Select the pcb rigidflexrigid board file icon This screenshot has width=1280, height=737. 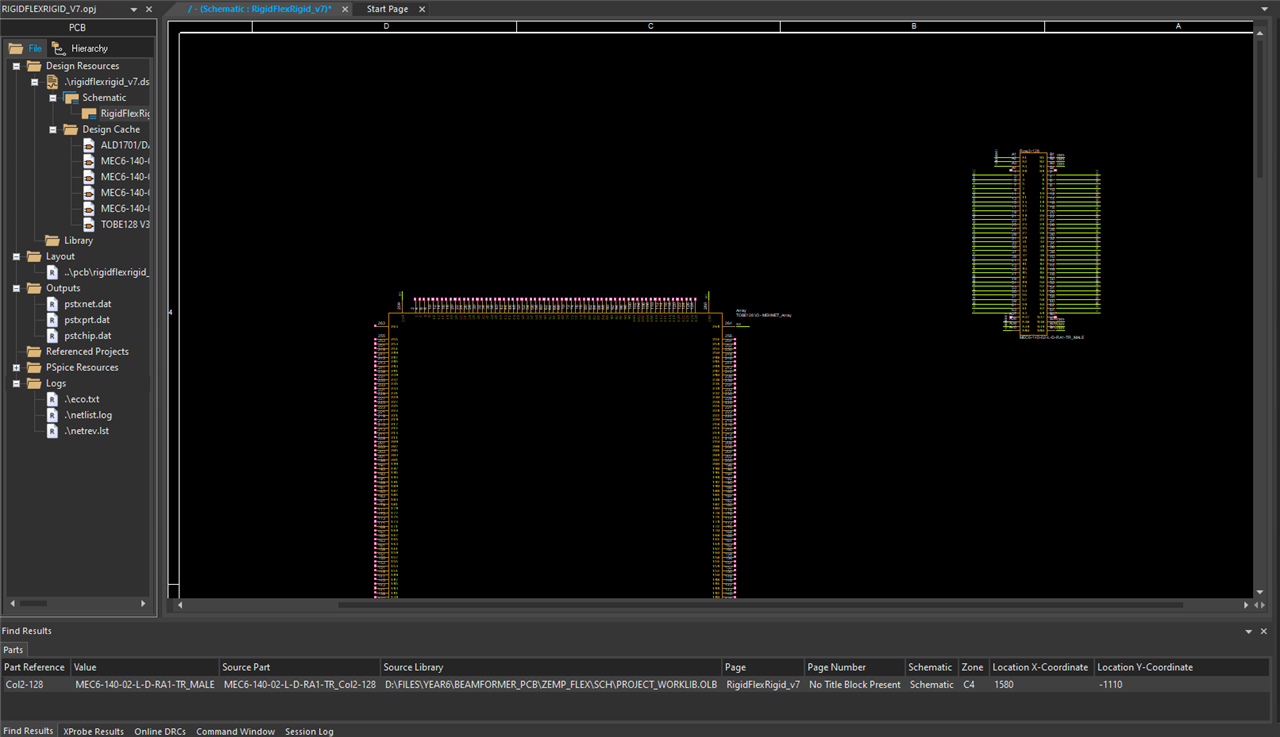(53, 272)
